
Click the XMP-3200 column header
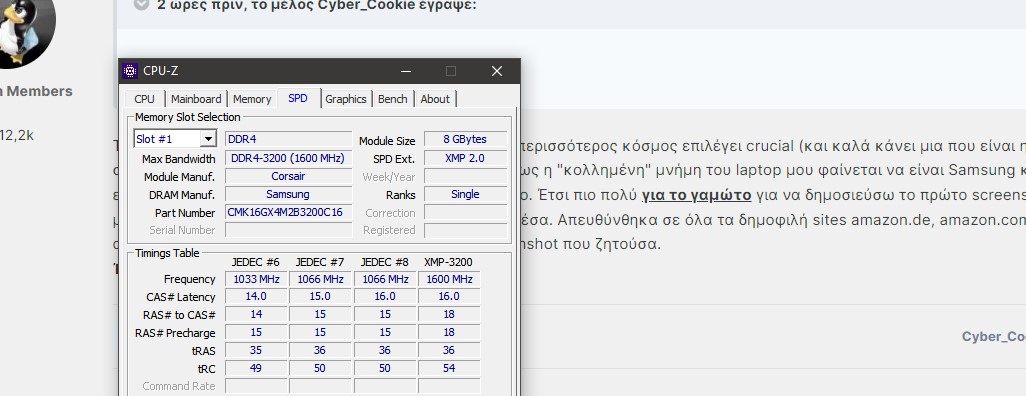coord(448,262)
